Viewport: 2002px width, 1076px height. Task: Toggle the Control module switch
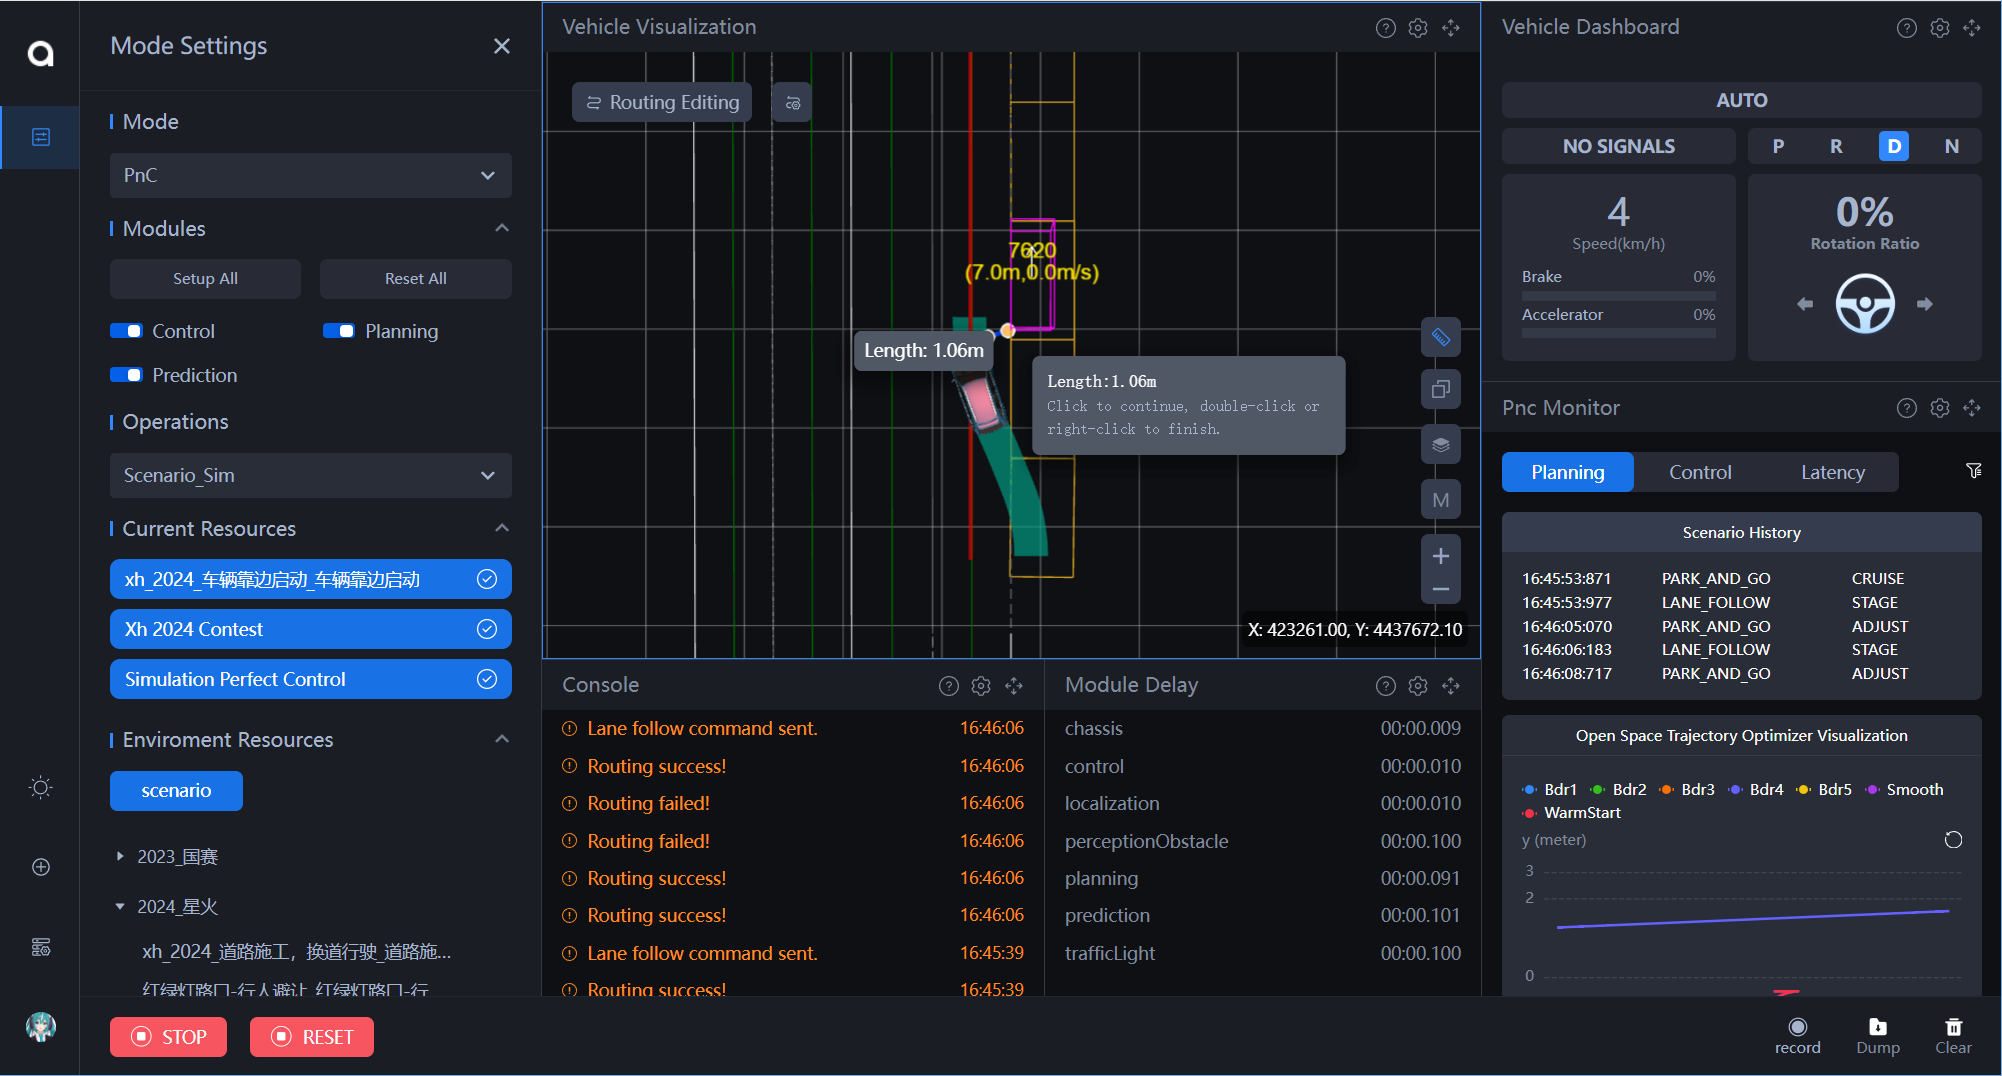tap(127, 331)
